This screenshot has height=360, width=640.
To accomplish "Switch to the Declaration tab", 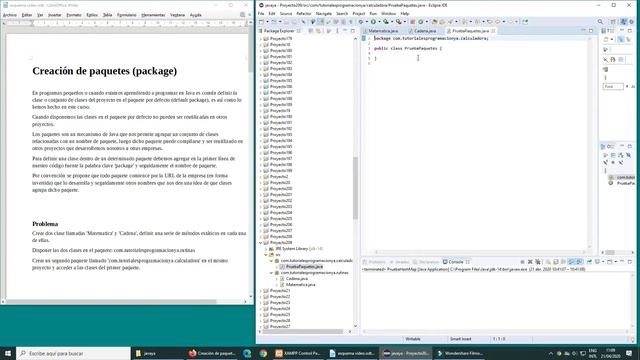I will click(x=426, y=262).
